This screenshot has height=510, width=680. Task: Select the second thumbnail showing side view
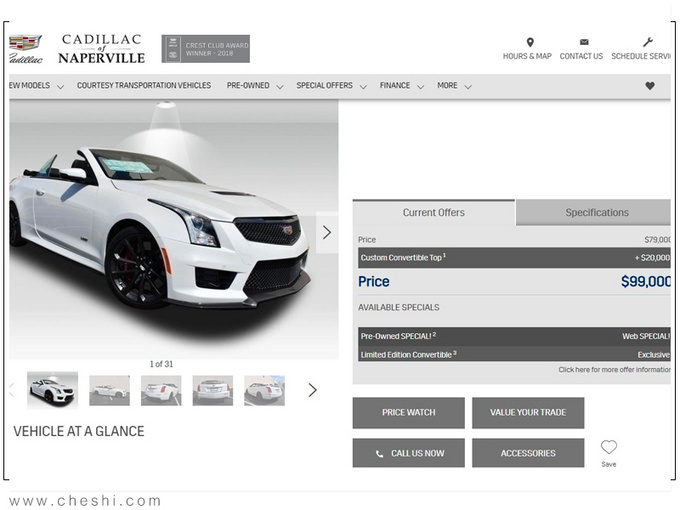(x=109, y=391)
